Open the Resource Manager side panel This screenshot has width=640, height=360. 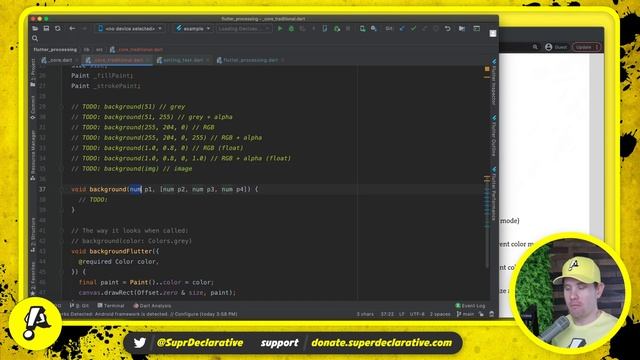(33, 155)
